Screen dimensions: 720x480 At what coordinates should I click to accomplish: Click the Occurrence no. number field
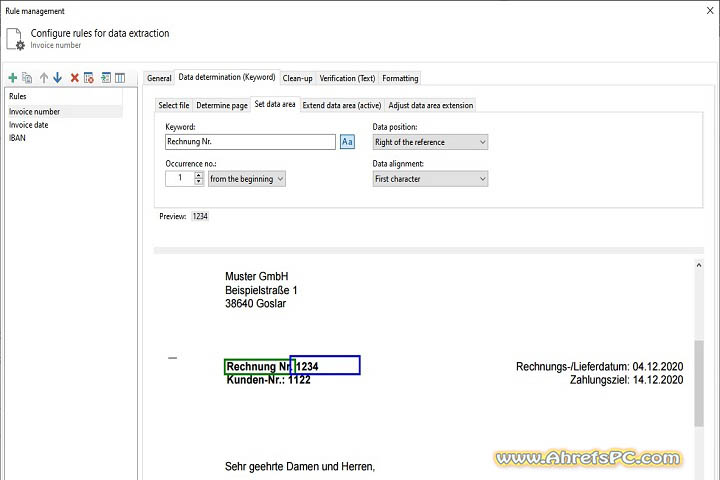(180, 178)
